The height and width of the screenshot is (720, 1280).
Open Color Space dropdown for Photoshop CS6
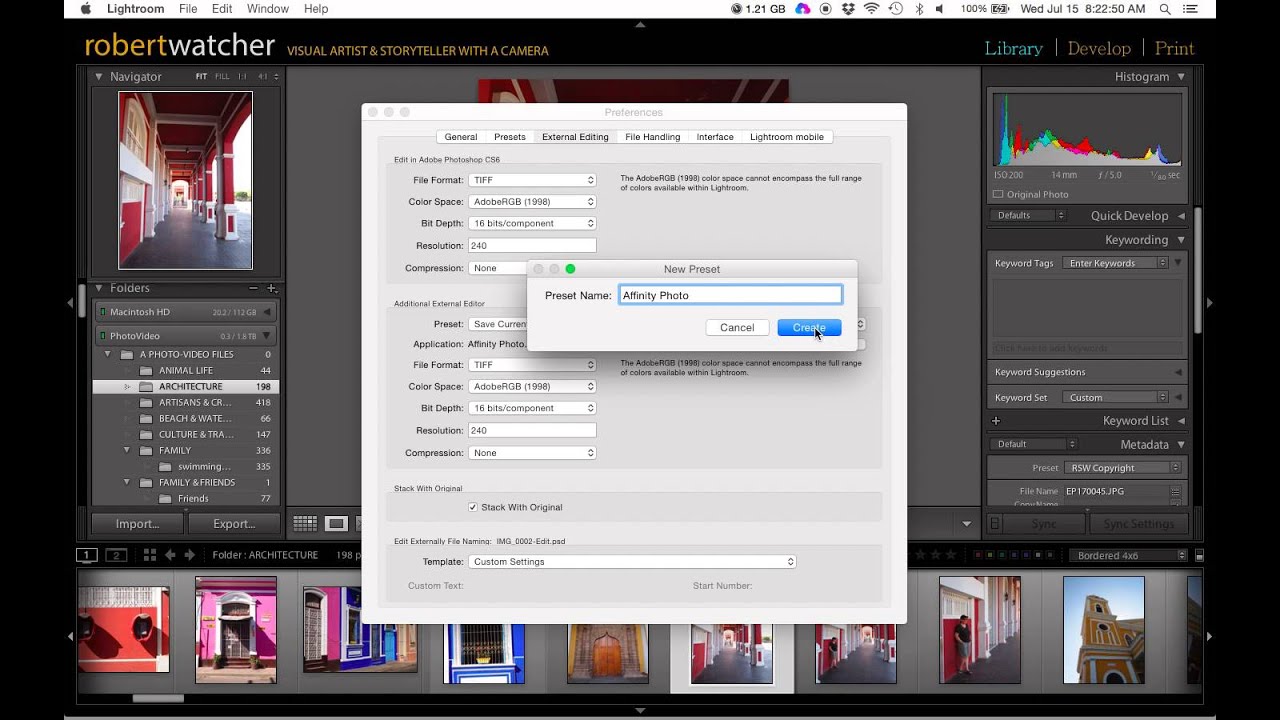point(532,202)
